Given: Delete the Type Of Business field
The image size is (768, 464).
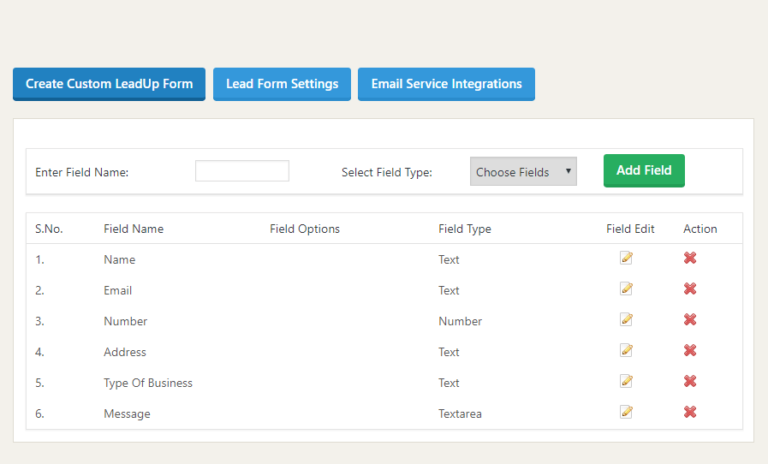Looking at the screenshot, I should [x=690, y=381].
